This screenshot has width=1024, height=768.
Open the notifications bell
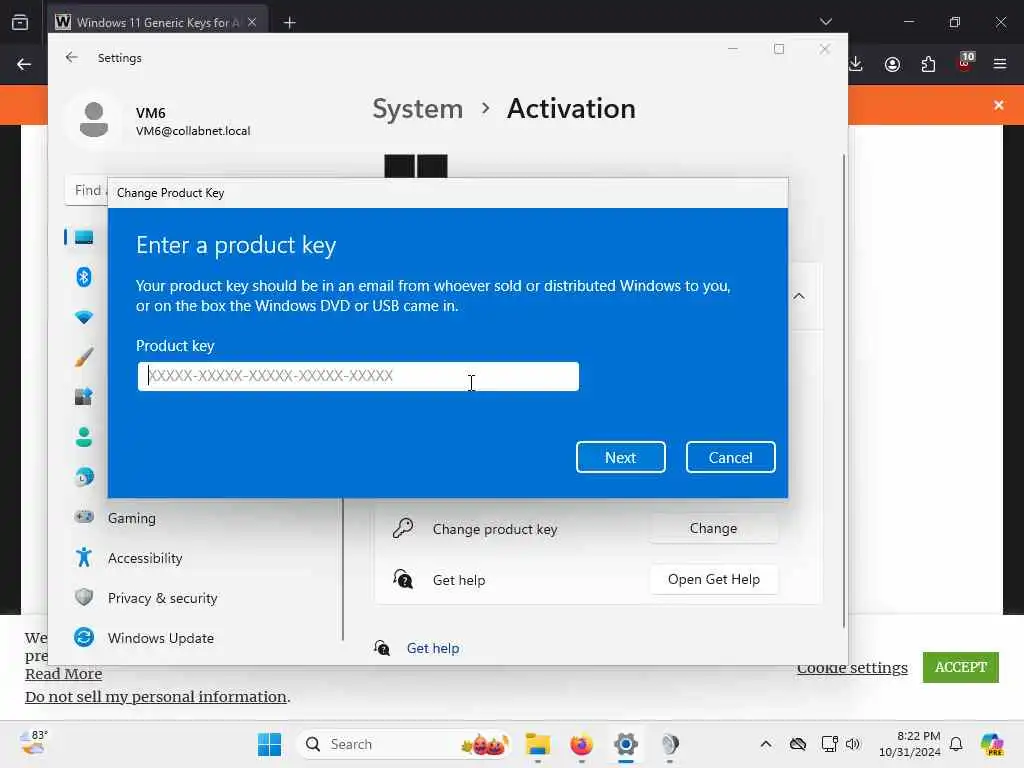pos(956,744)
